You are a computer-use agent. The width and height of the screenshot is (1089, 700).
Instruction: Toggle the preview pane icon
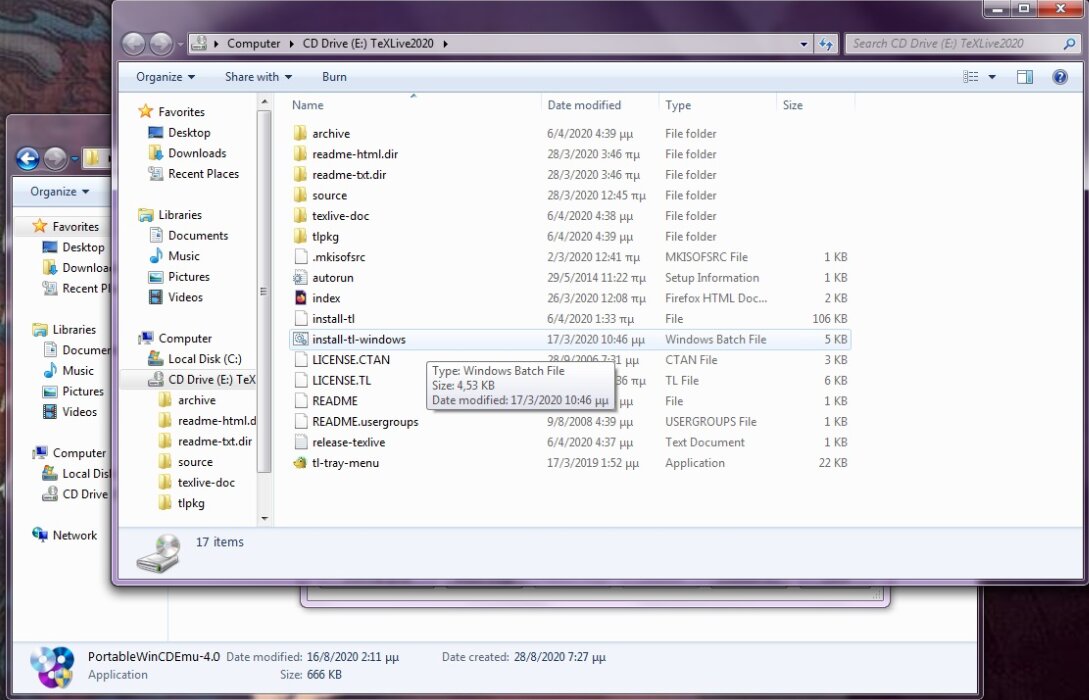[1024, 77]
